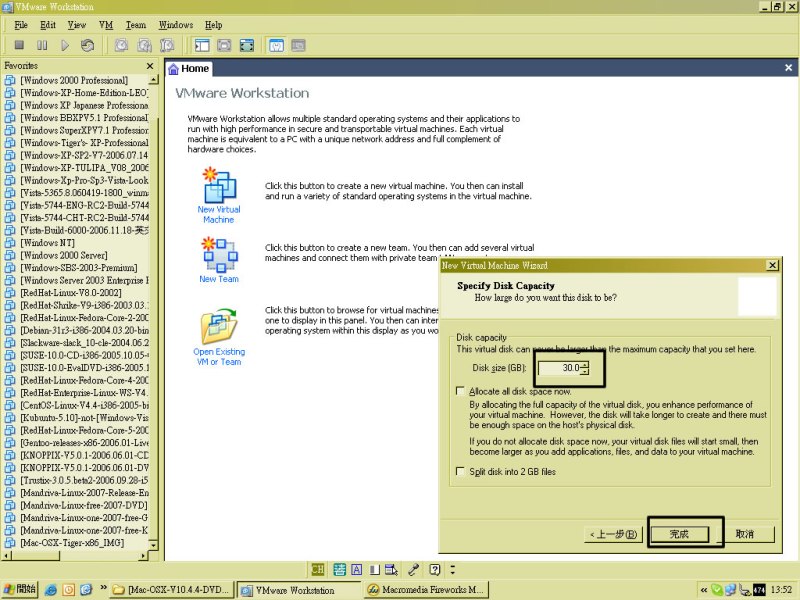Open the Windows menu
Screen dimensions: 800x600
[x=176, y=25]
